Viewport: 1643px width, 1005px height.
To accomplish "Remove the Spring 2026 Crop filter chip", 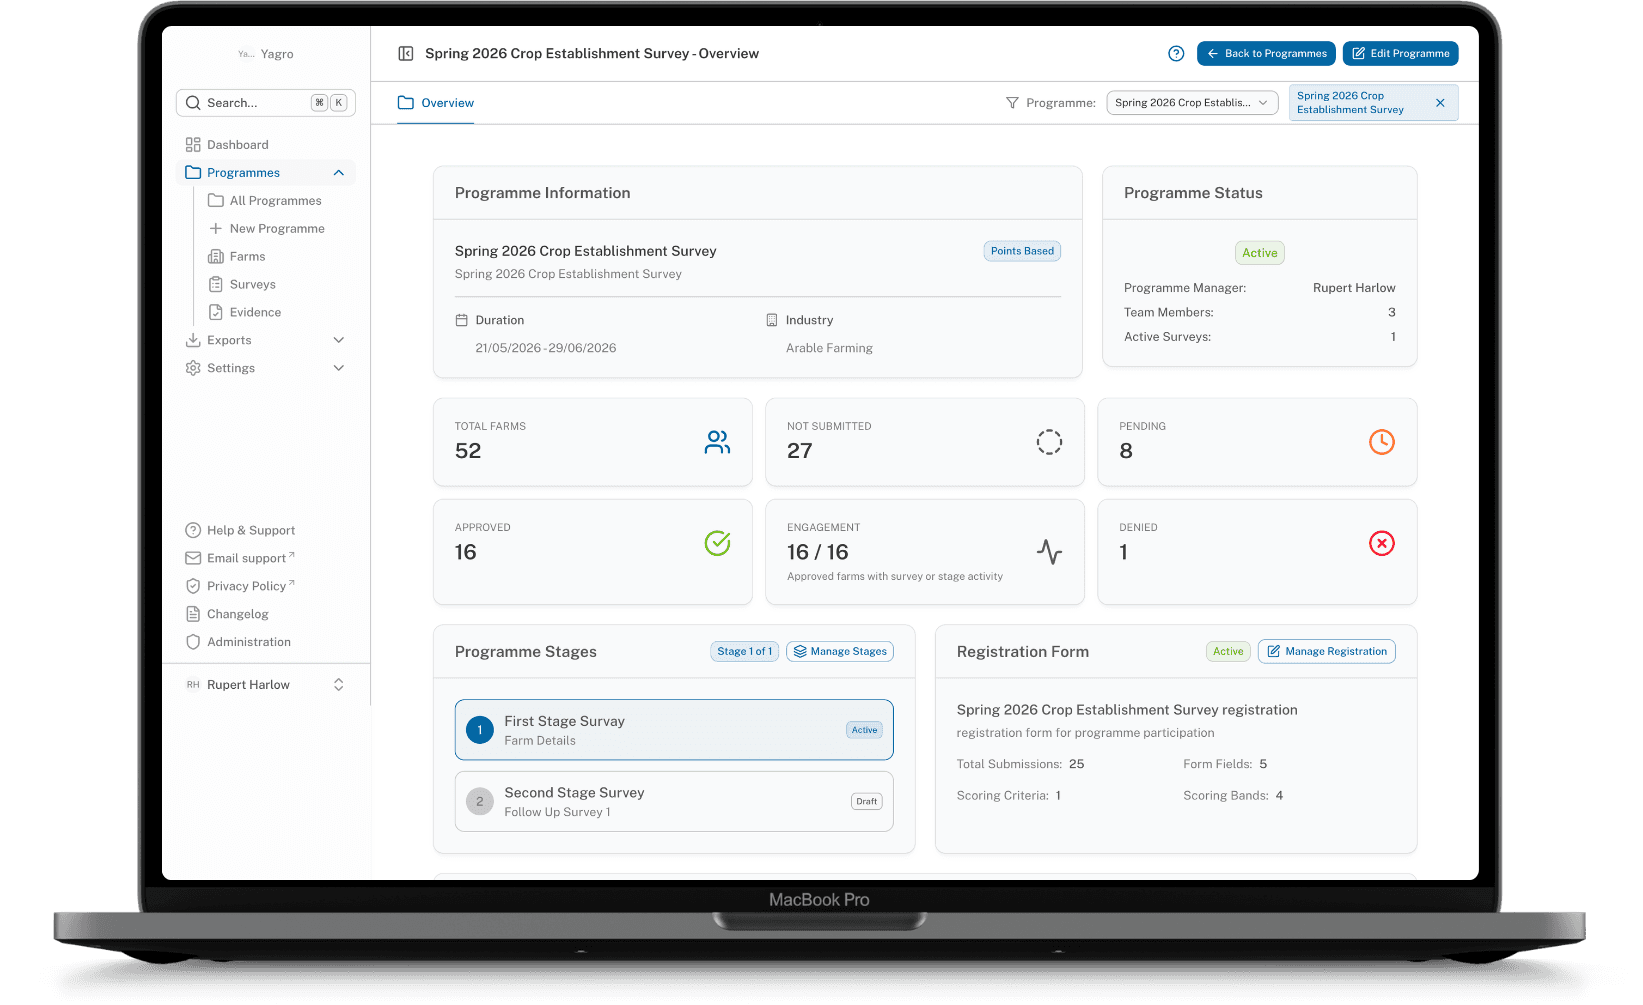I will tap(1440, 103).
